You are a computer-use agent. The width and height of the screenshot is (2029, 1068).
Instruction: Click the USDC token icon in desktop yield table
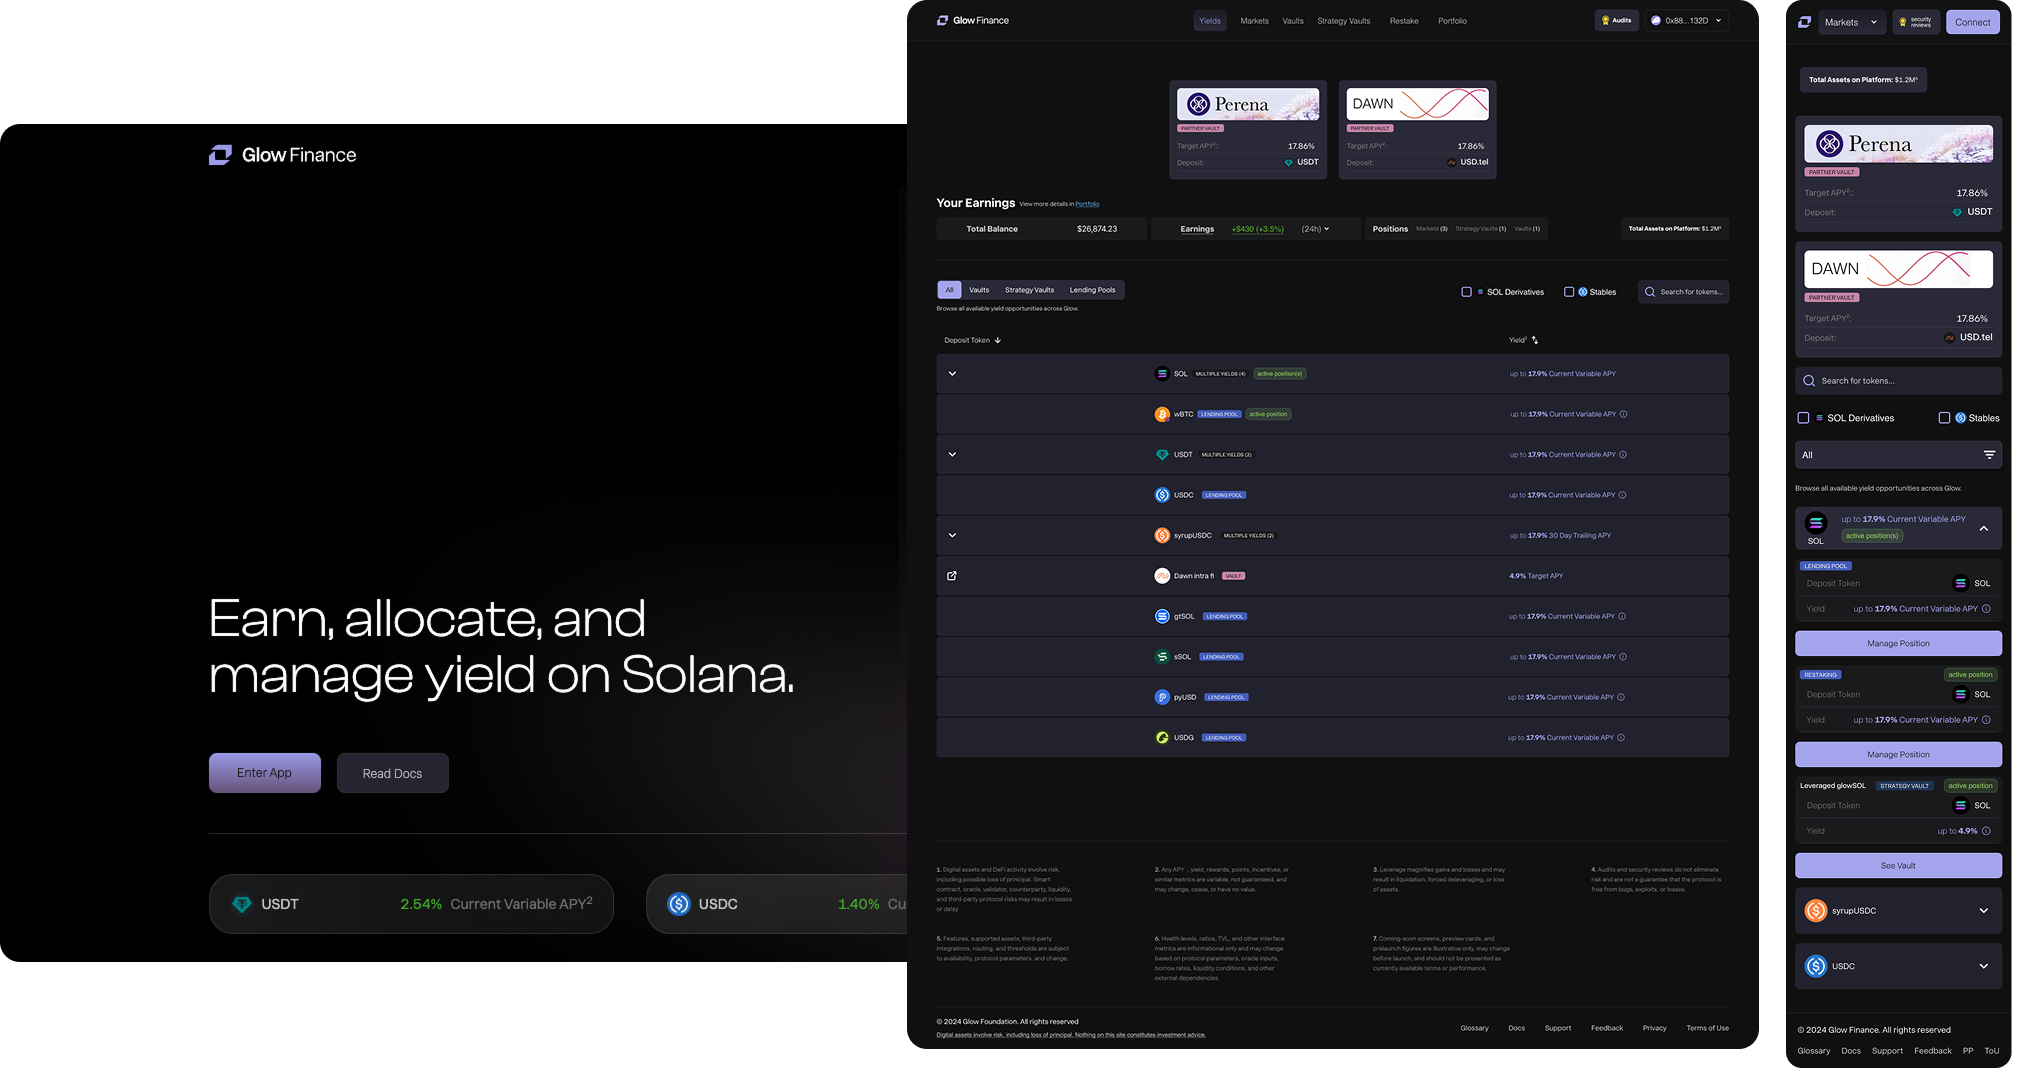tap(1162, 495)
